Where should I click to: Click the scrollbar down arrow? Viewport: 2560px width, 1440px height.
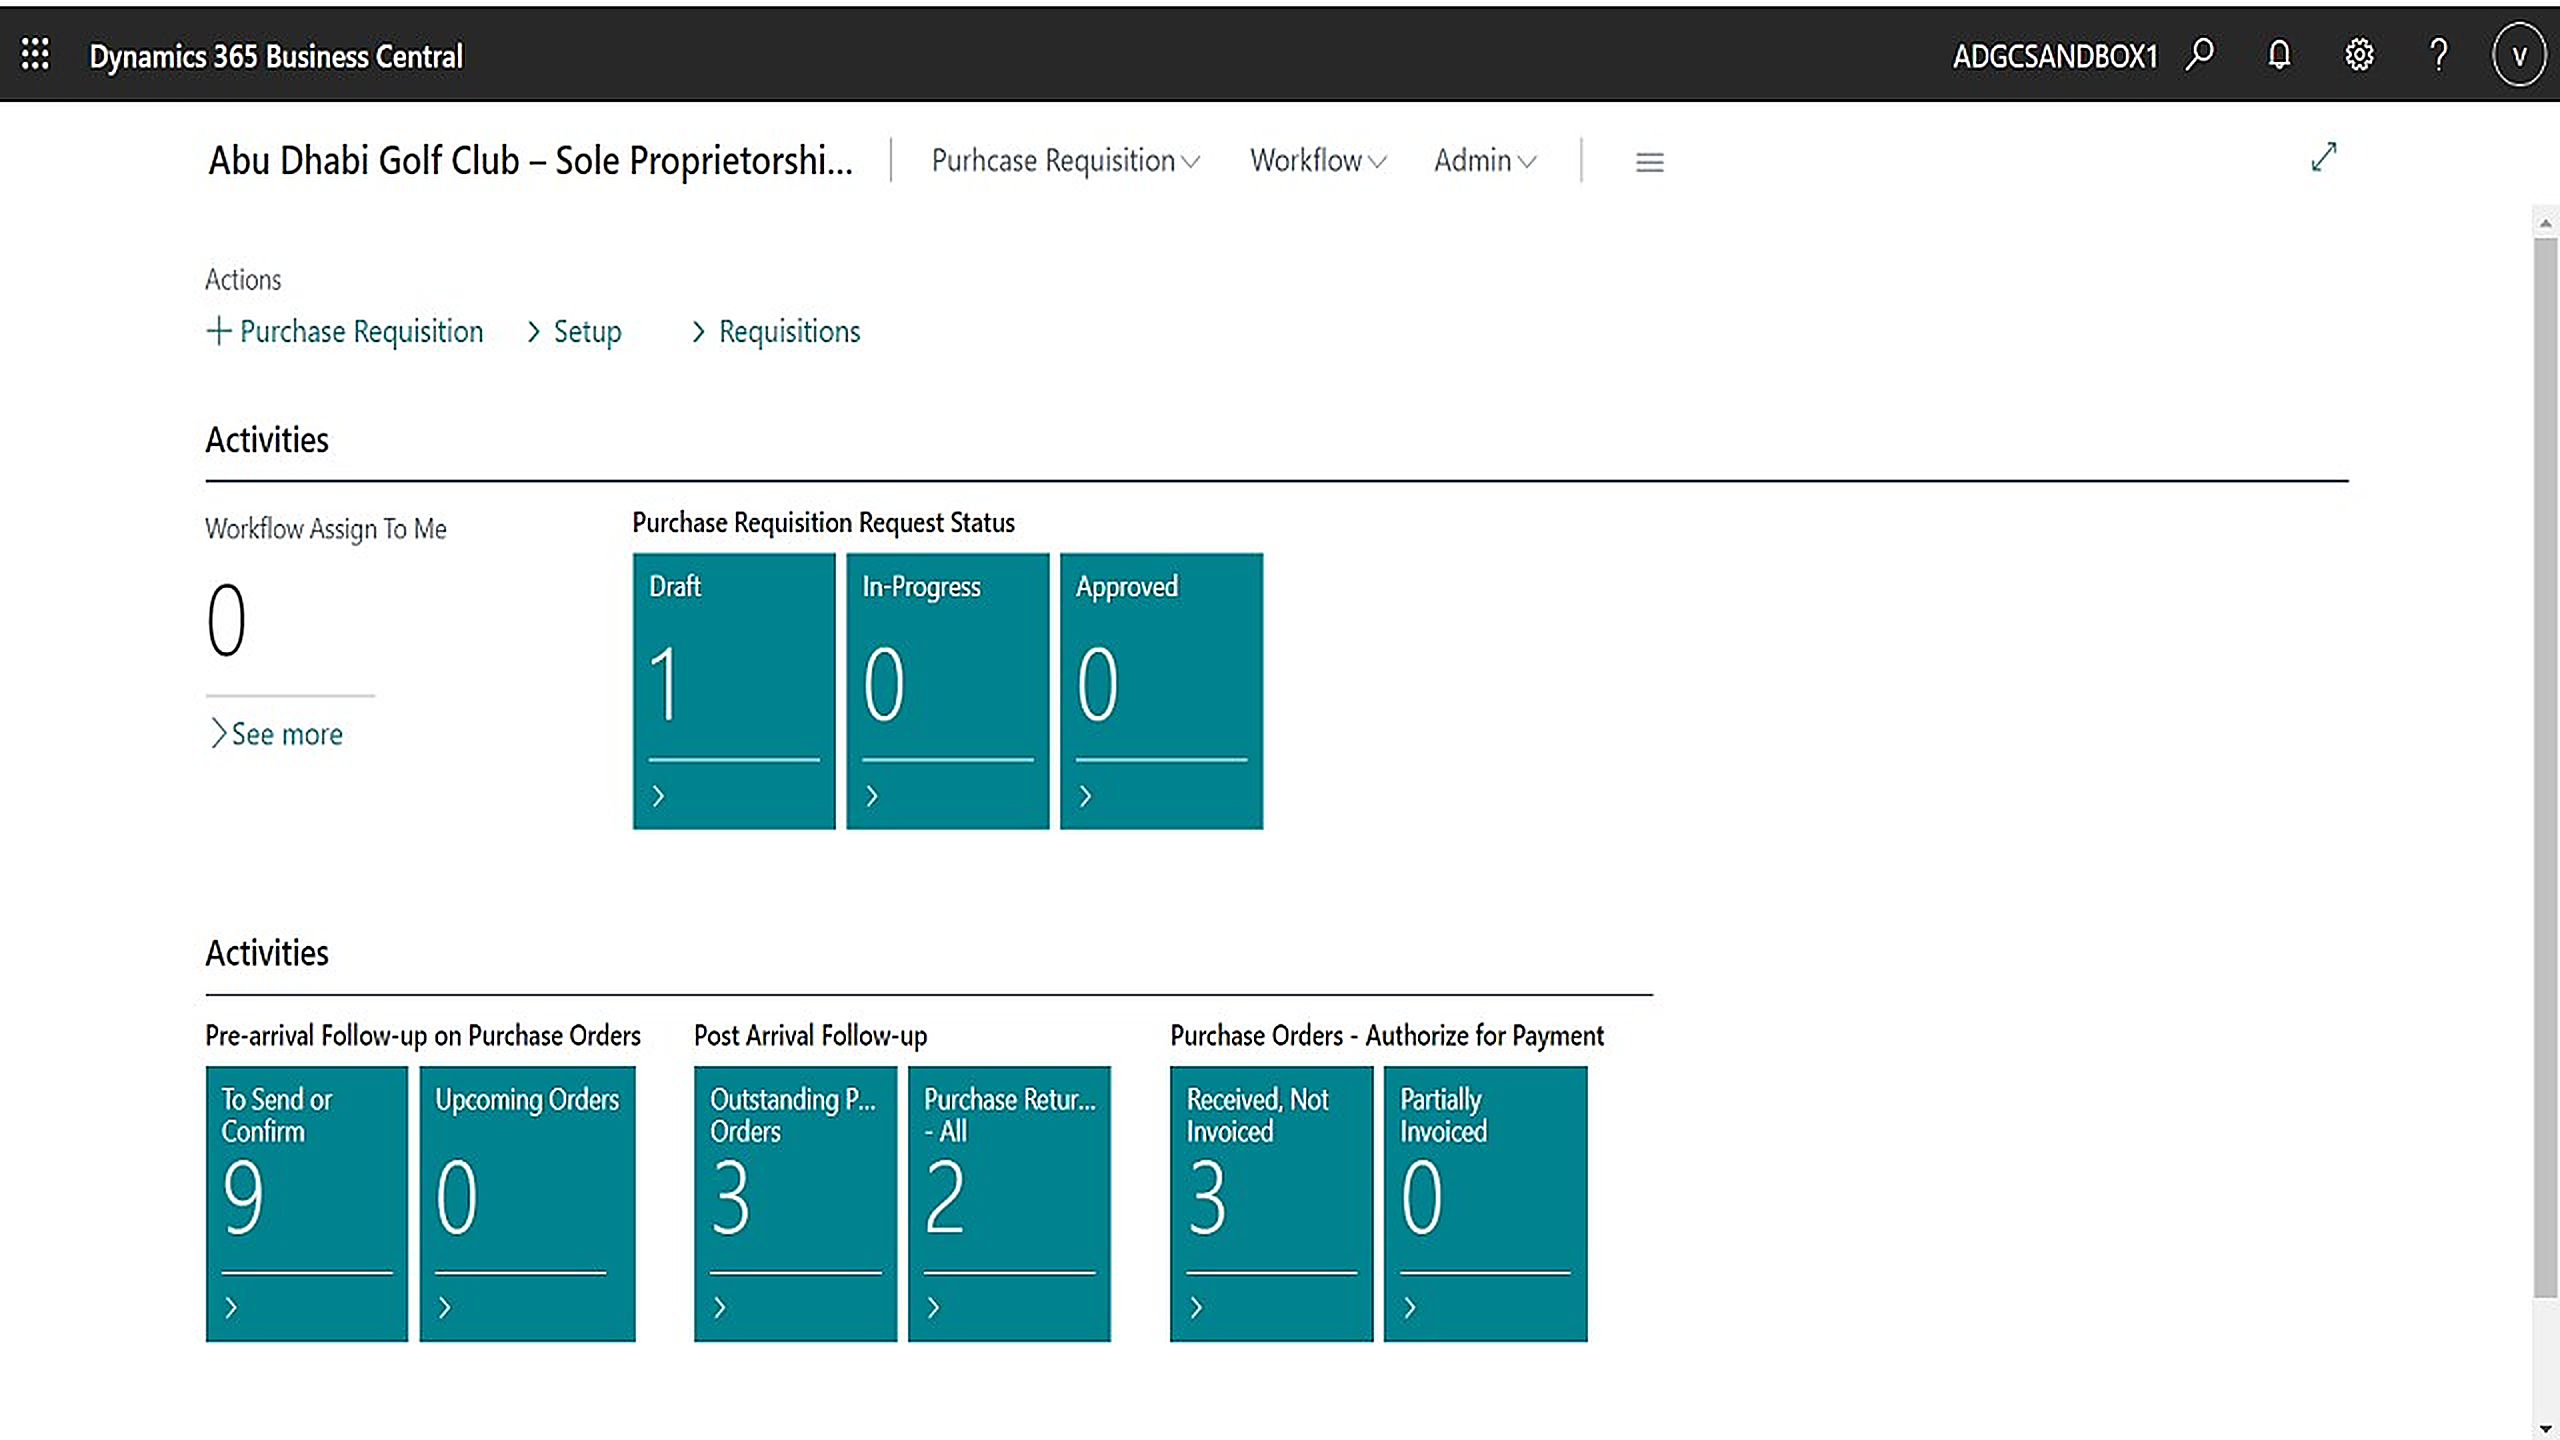coord(2545,1428)
